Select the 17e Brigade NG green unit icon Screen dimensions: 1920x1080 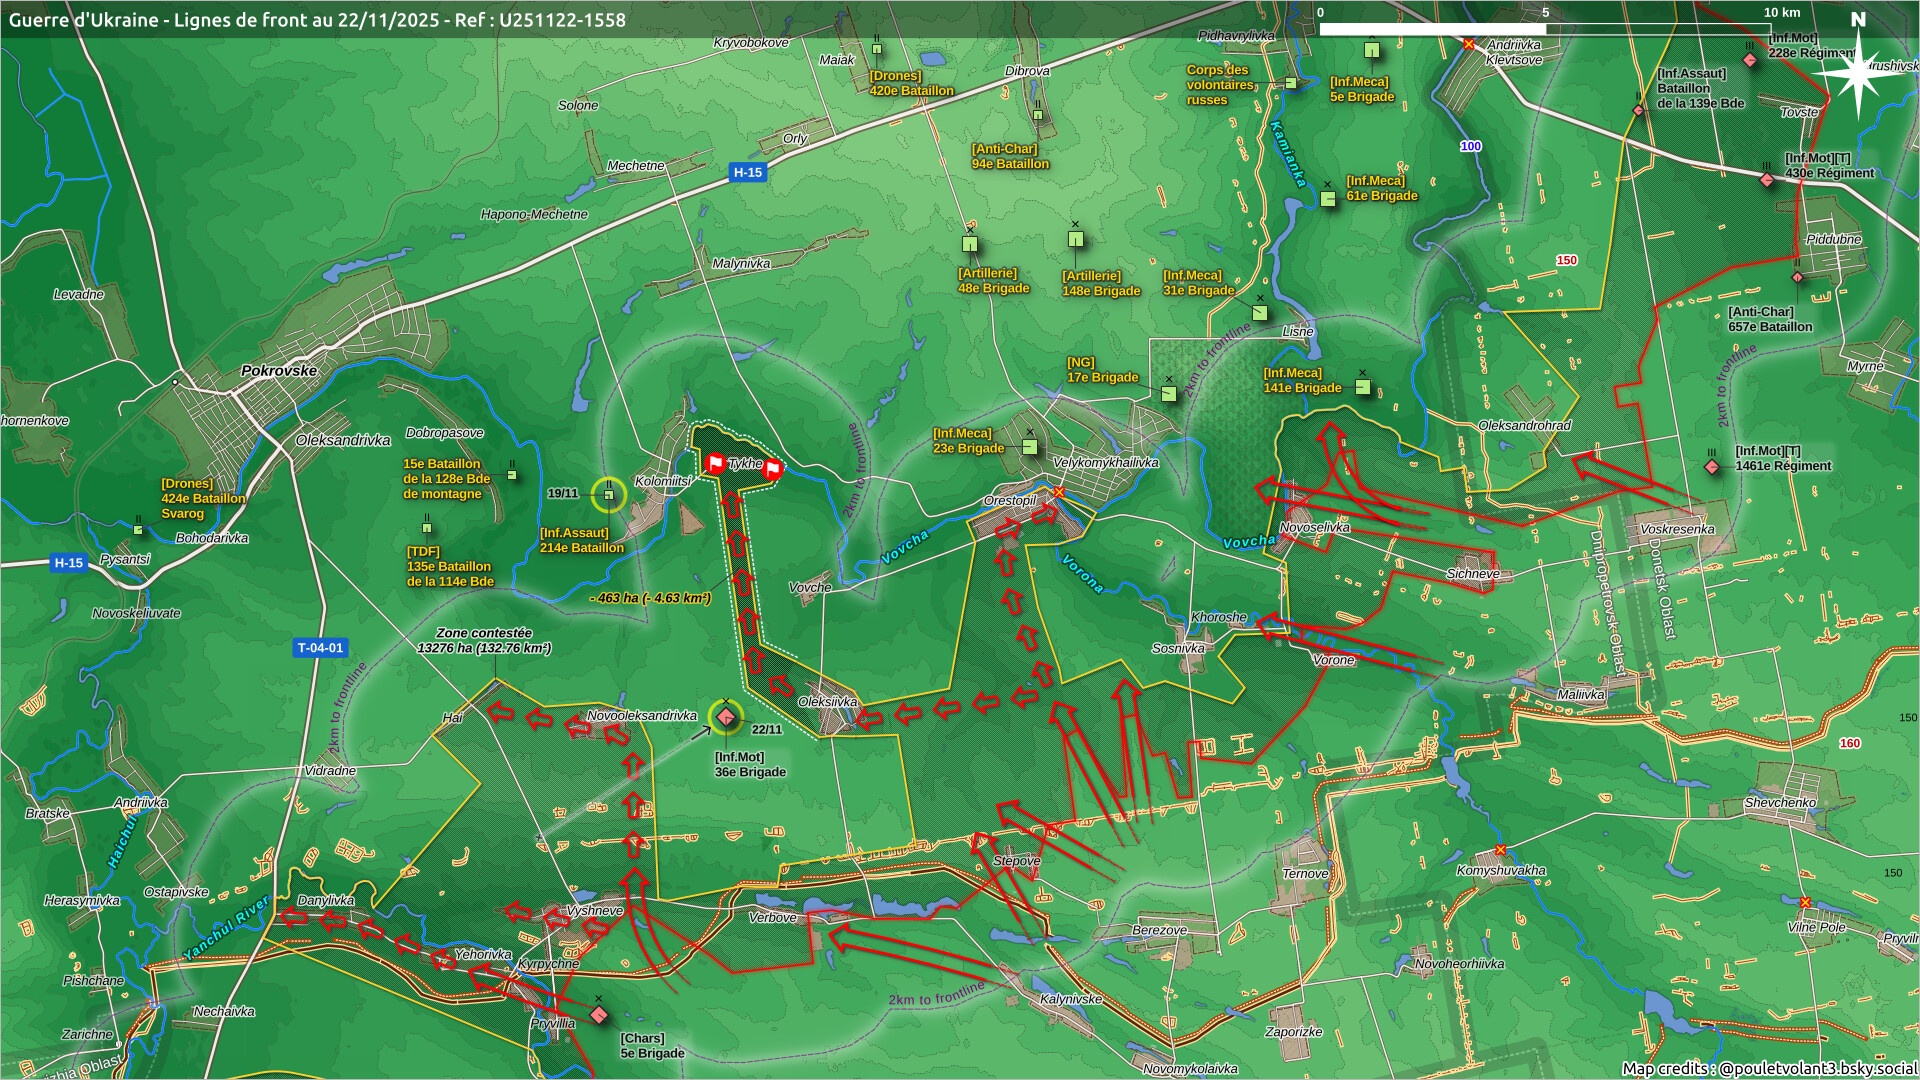tap(1168, 394)
